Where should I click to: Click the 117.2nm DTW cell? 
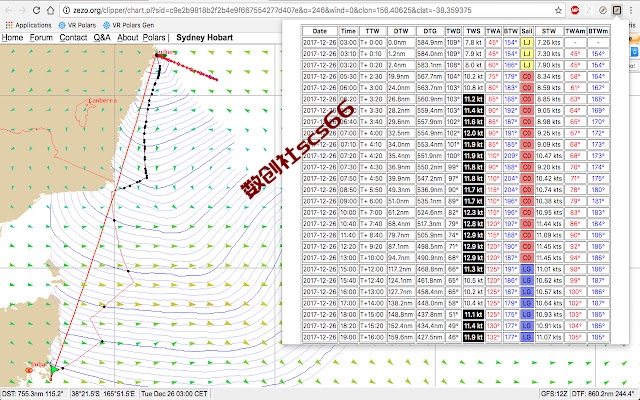pos(401,269)
